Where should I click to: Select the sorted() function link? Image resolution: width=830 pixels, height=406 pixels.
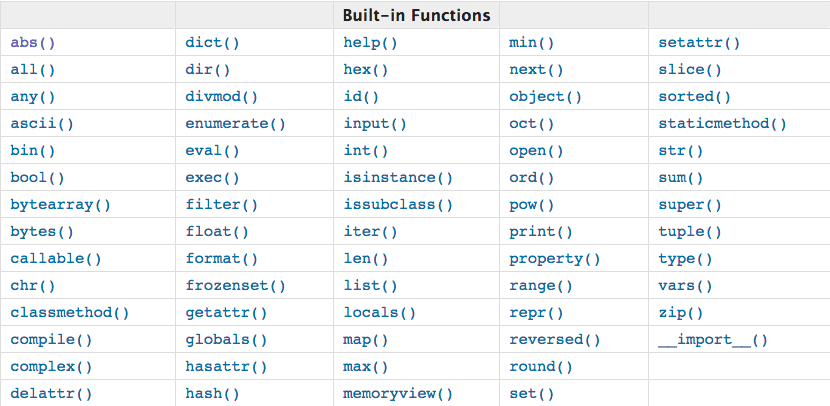tap(694, 97)
